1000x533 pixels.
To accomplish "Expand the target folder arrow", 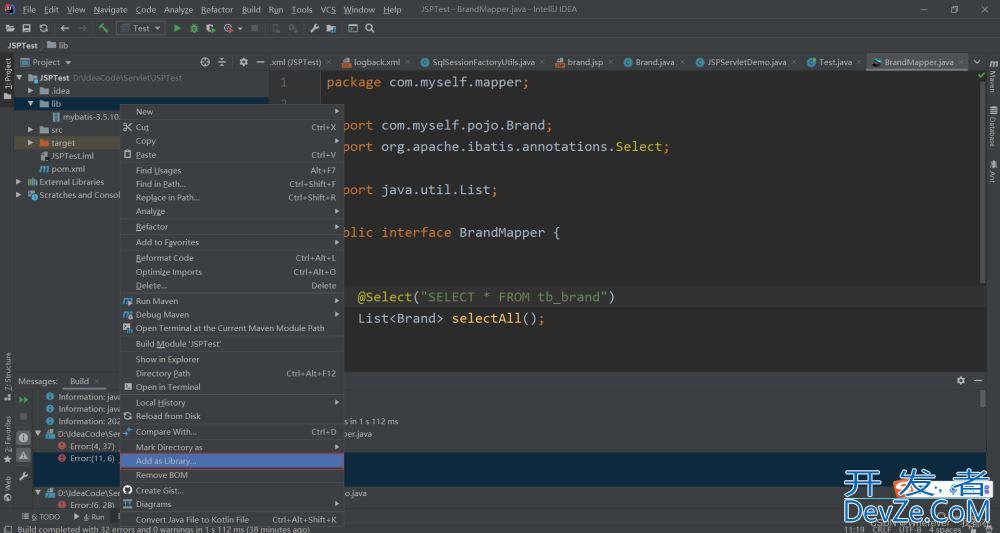I will [30, 143].
